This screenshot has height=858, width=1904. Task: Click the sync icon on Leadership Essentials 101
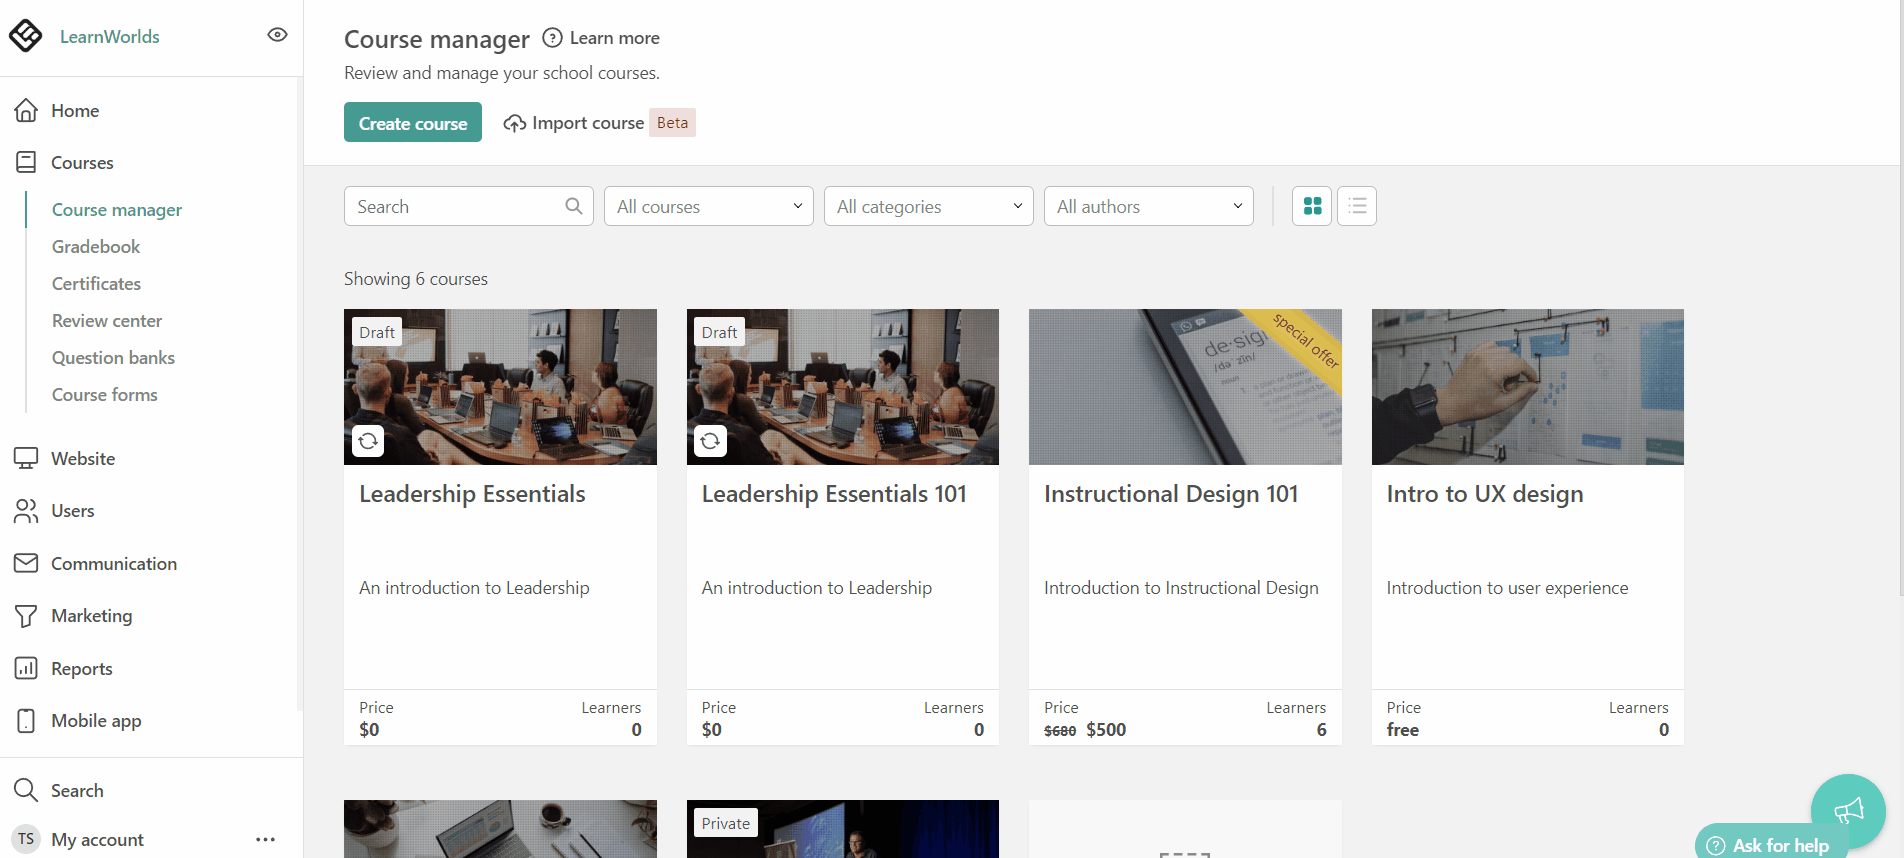point(710,441)
